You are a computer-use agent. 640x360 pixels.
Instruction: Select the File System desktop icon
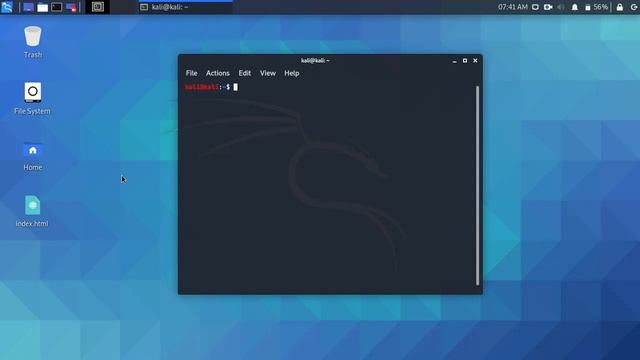click(x=32, y=98)
